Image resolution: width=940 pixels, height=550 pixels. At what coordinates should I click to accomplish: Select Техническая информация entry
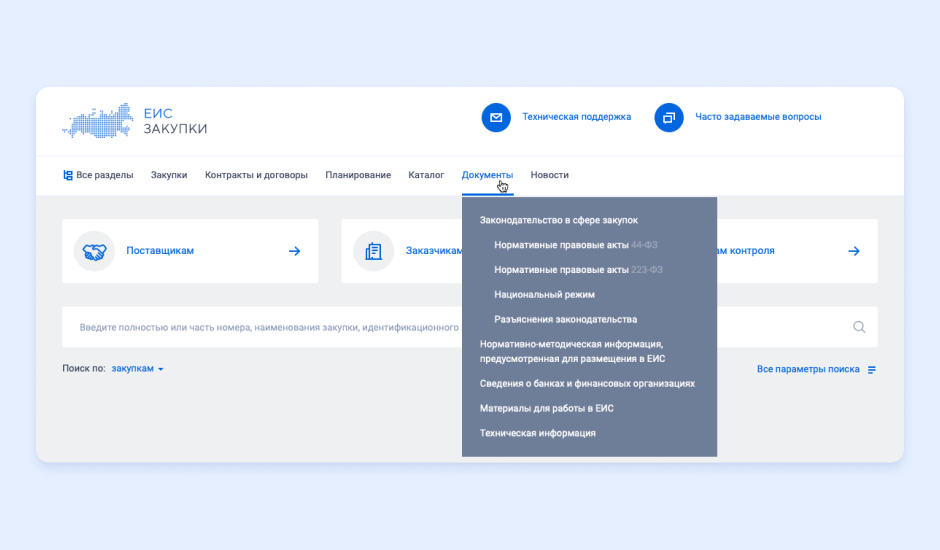point(538,433)
